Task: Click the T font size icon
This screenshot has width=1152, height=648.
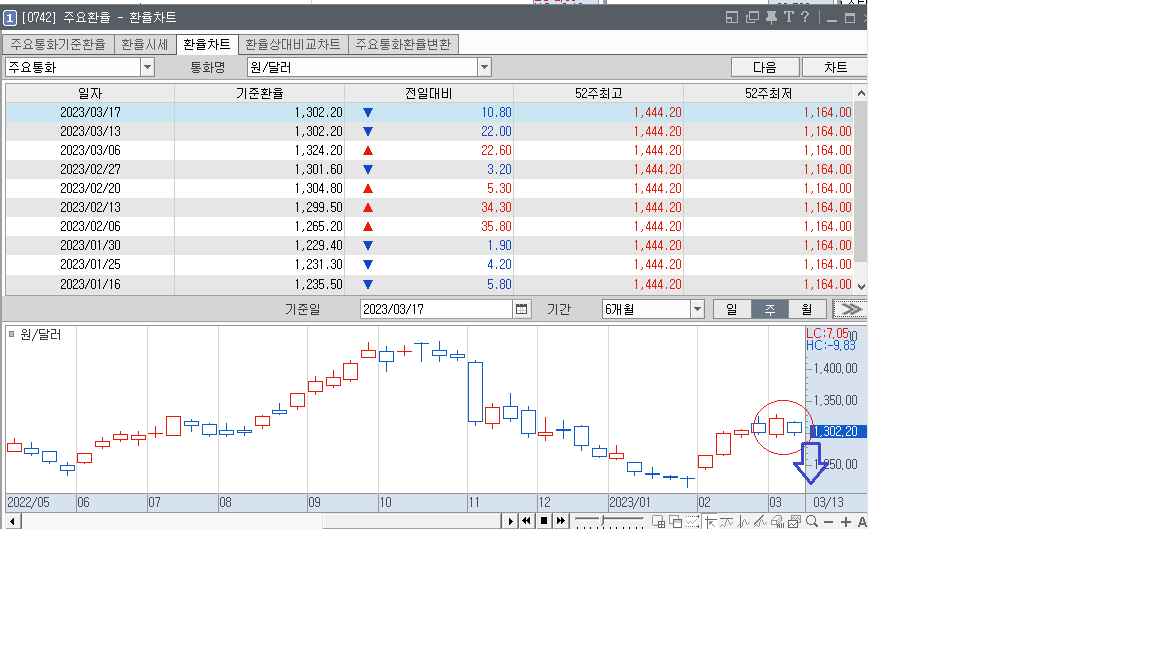Action: coord(788,17)
